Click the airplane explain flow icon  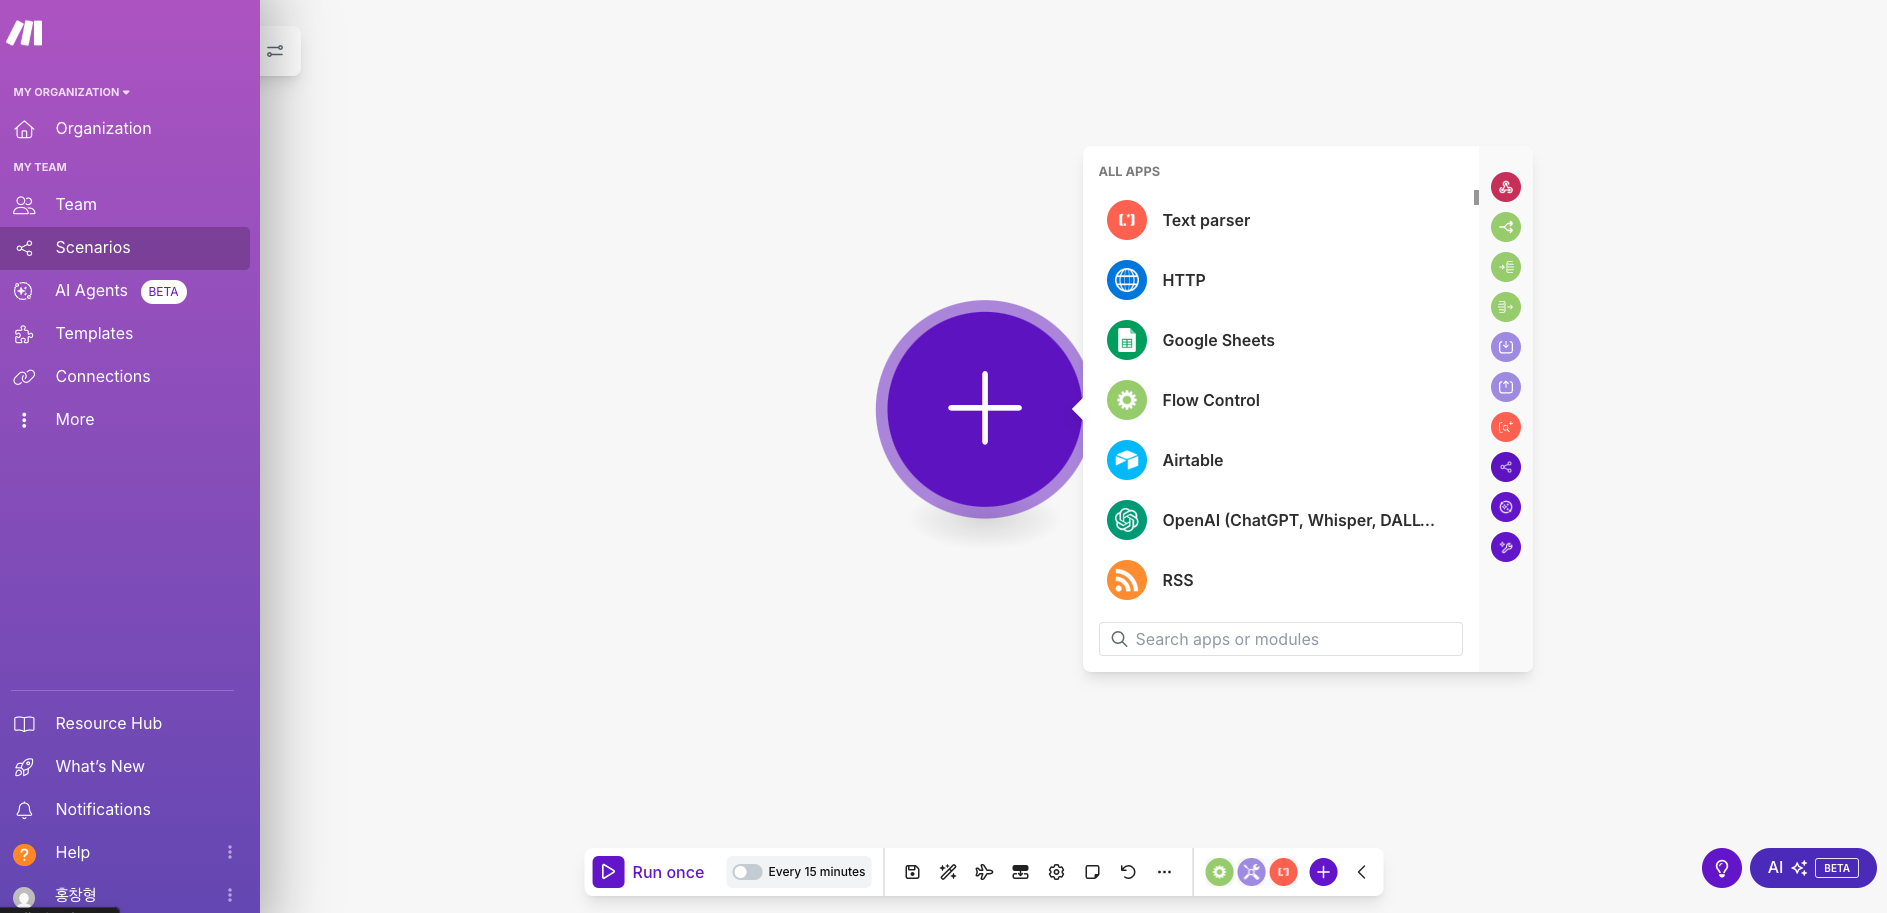coord(985,872)
